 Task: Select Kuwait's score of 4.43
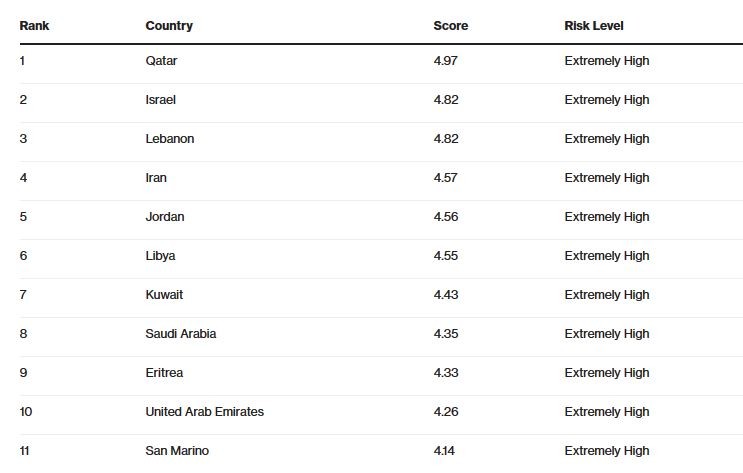coord(445,295)
